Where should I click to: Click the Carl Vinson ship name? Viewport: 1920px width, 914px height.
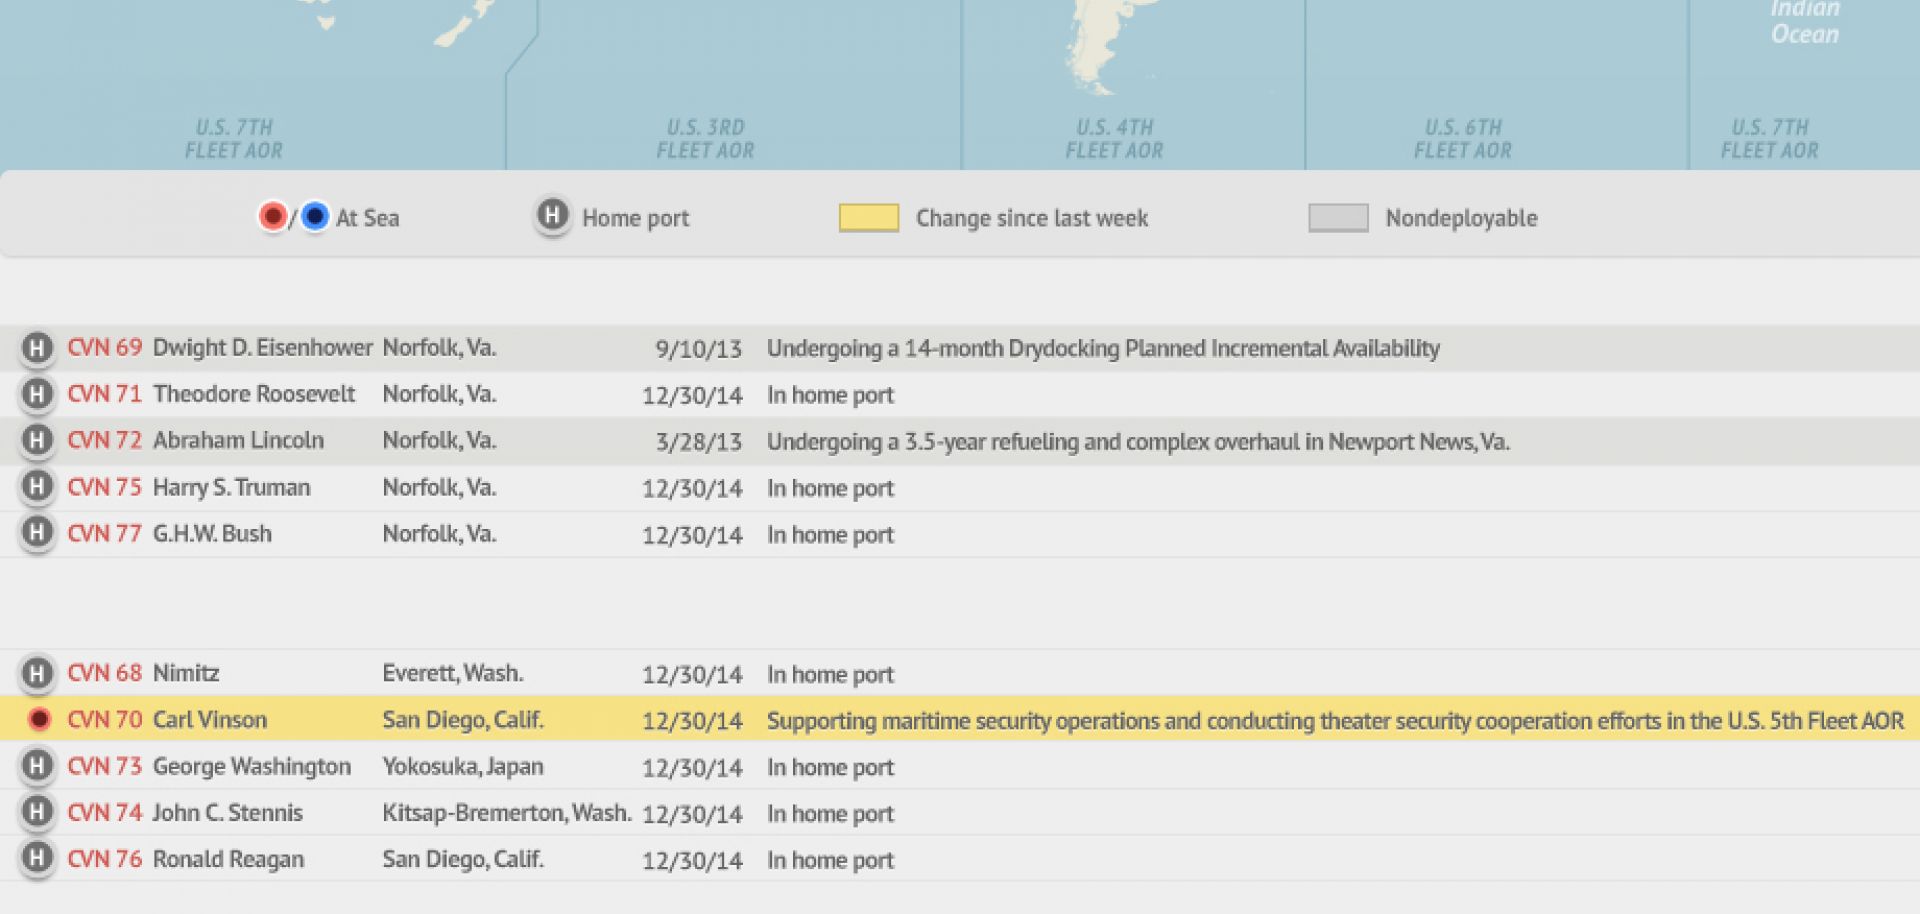pyautogui.click(x=210, y=719)
